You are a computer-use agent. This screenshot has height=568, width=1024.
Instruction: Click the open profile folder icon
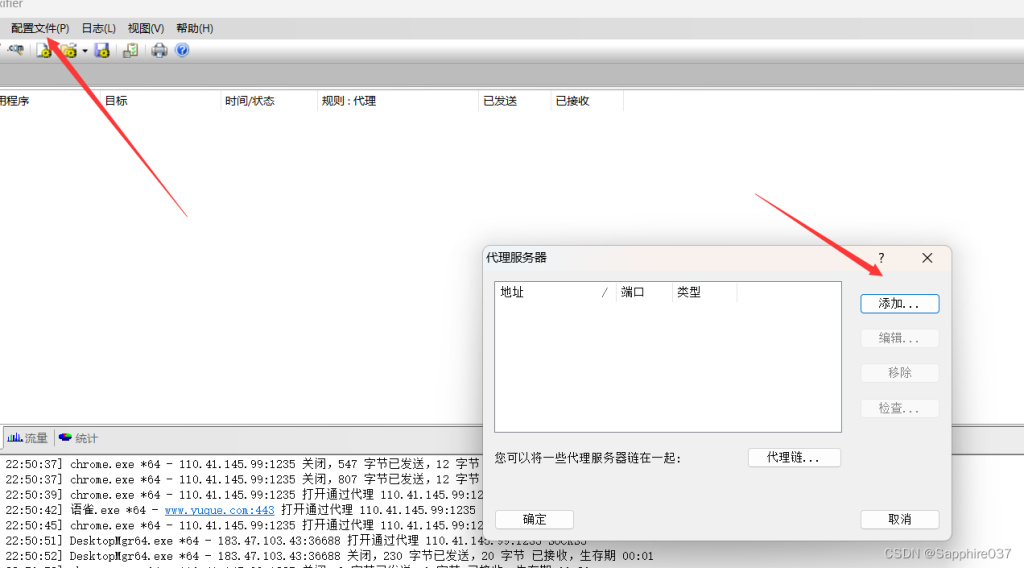[x=67, y=50]
